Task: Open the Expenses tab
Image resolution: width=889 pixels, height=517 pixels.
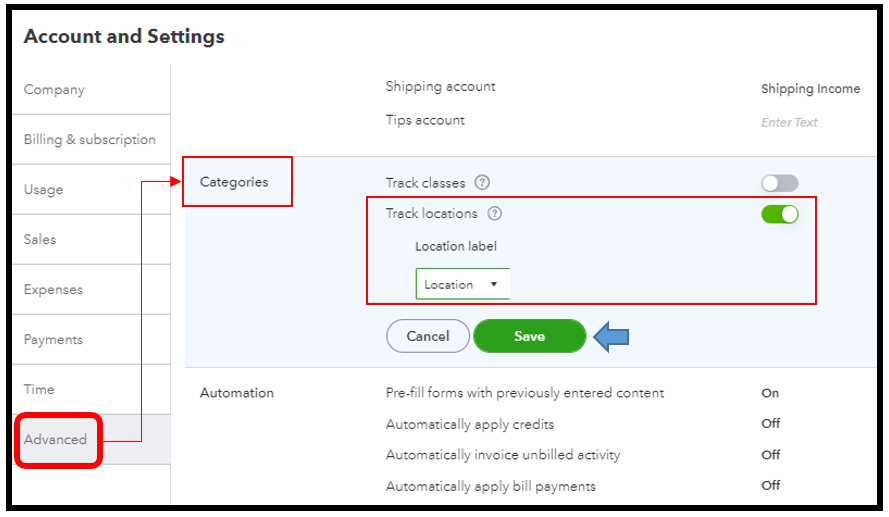Action: (x=53, y=290)
